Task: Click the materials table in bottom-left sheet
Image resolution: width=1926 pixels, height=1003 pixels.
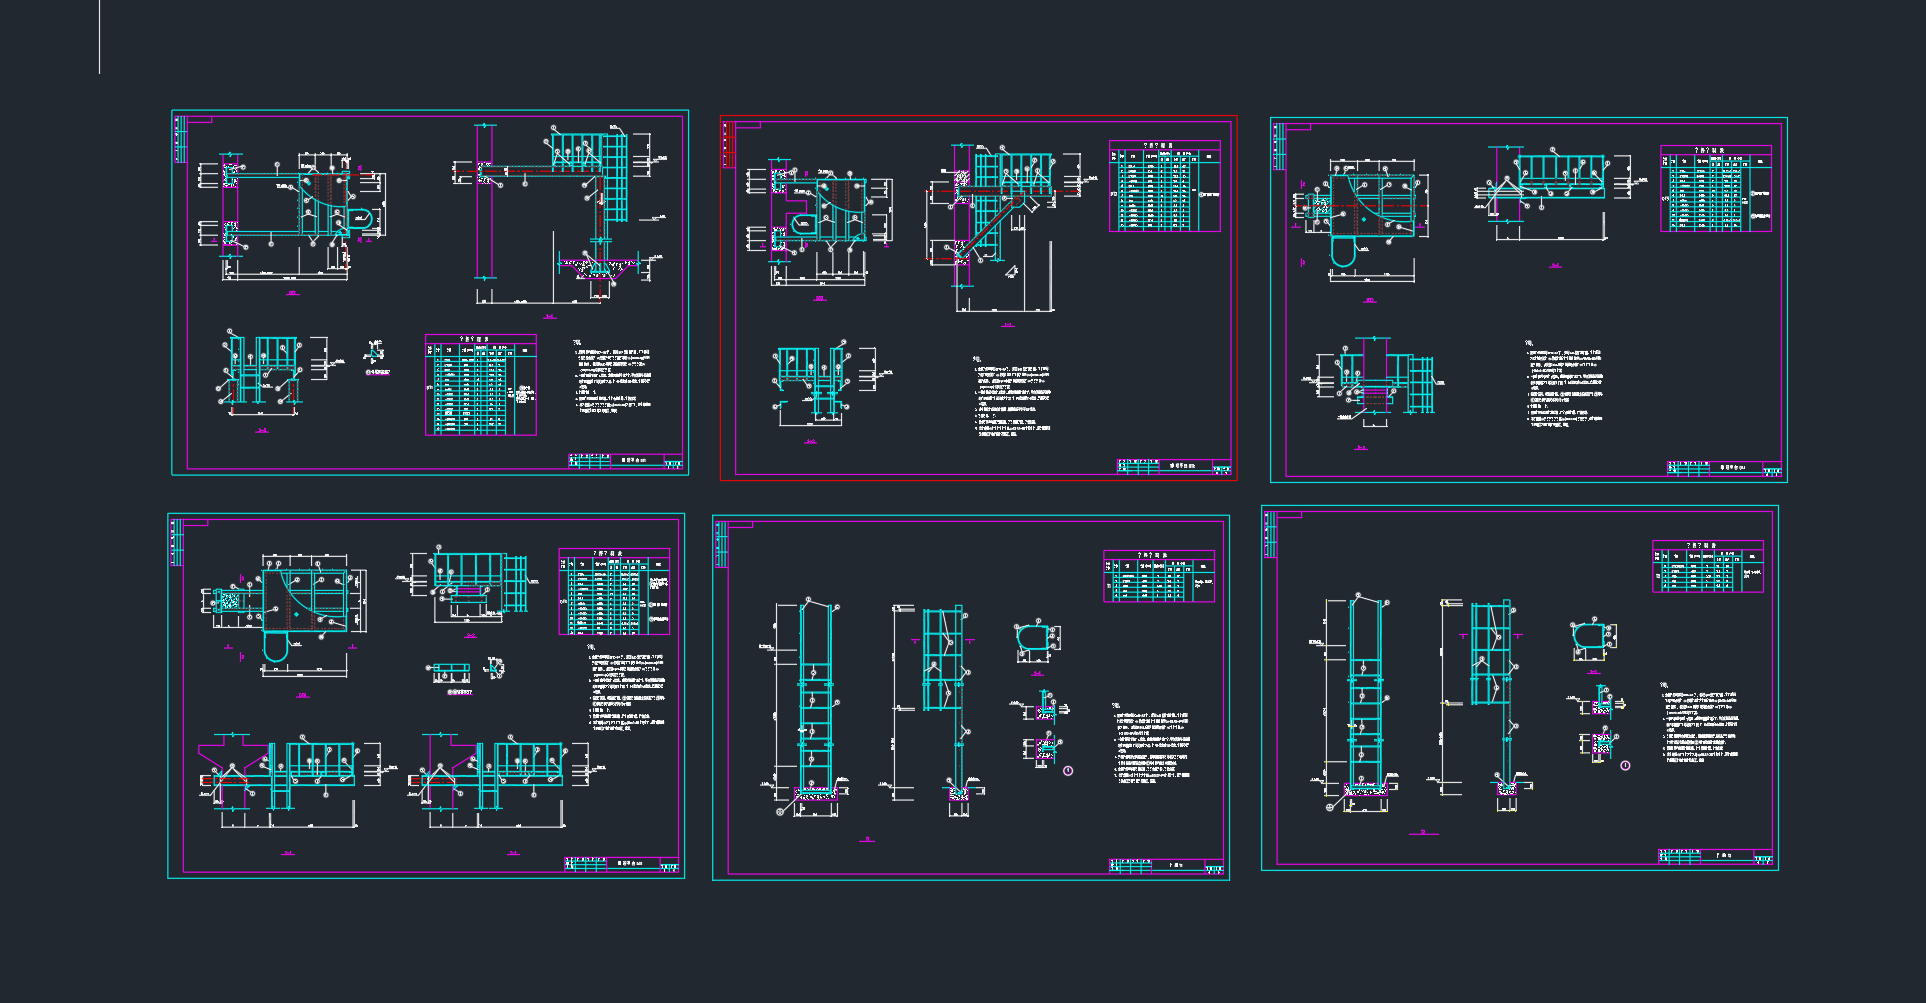Action: (x=613, y=591)
